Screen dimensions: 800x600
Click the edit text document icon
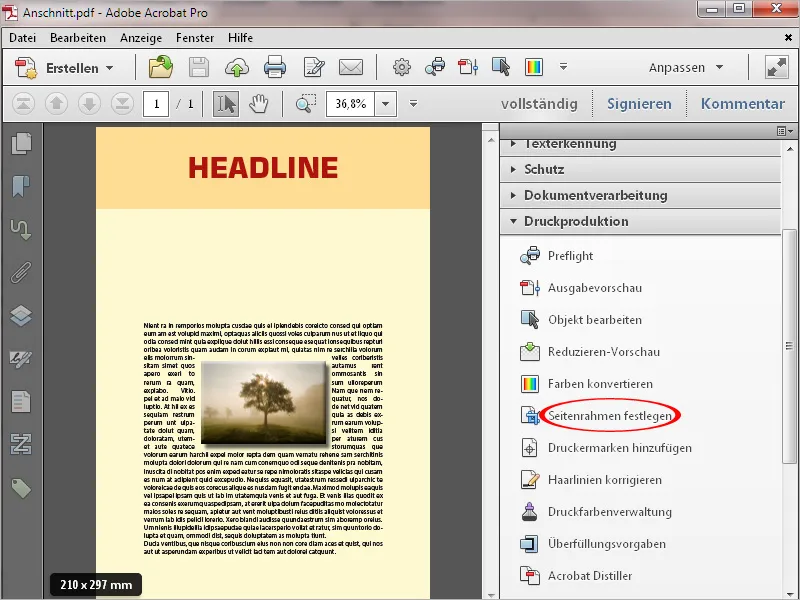coord(313,67)
